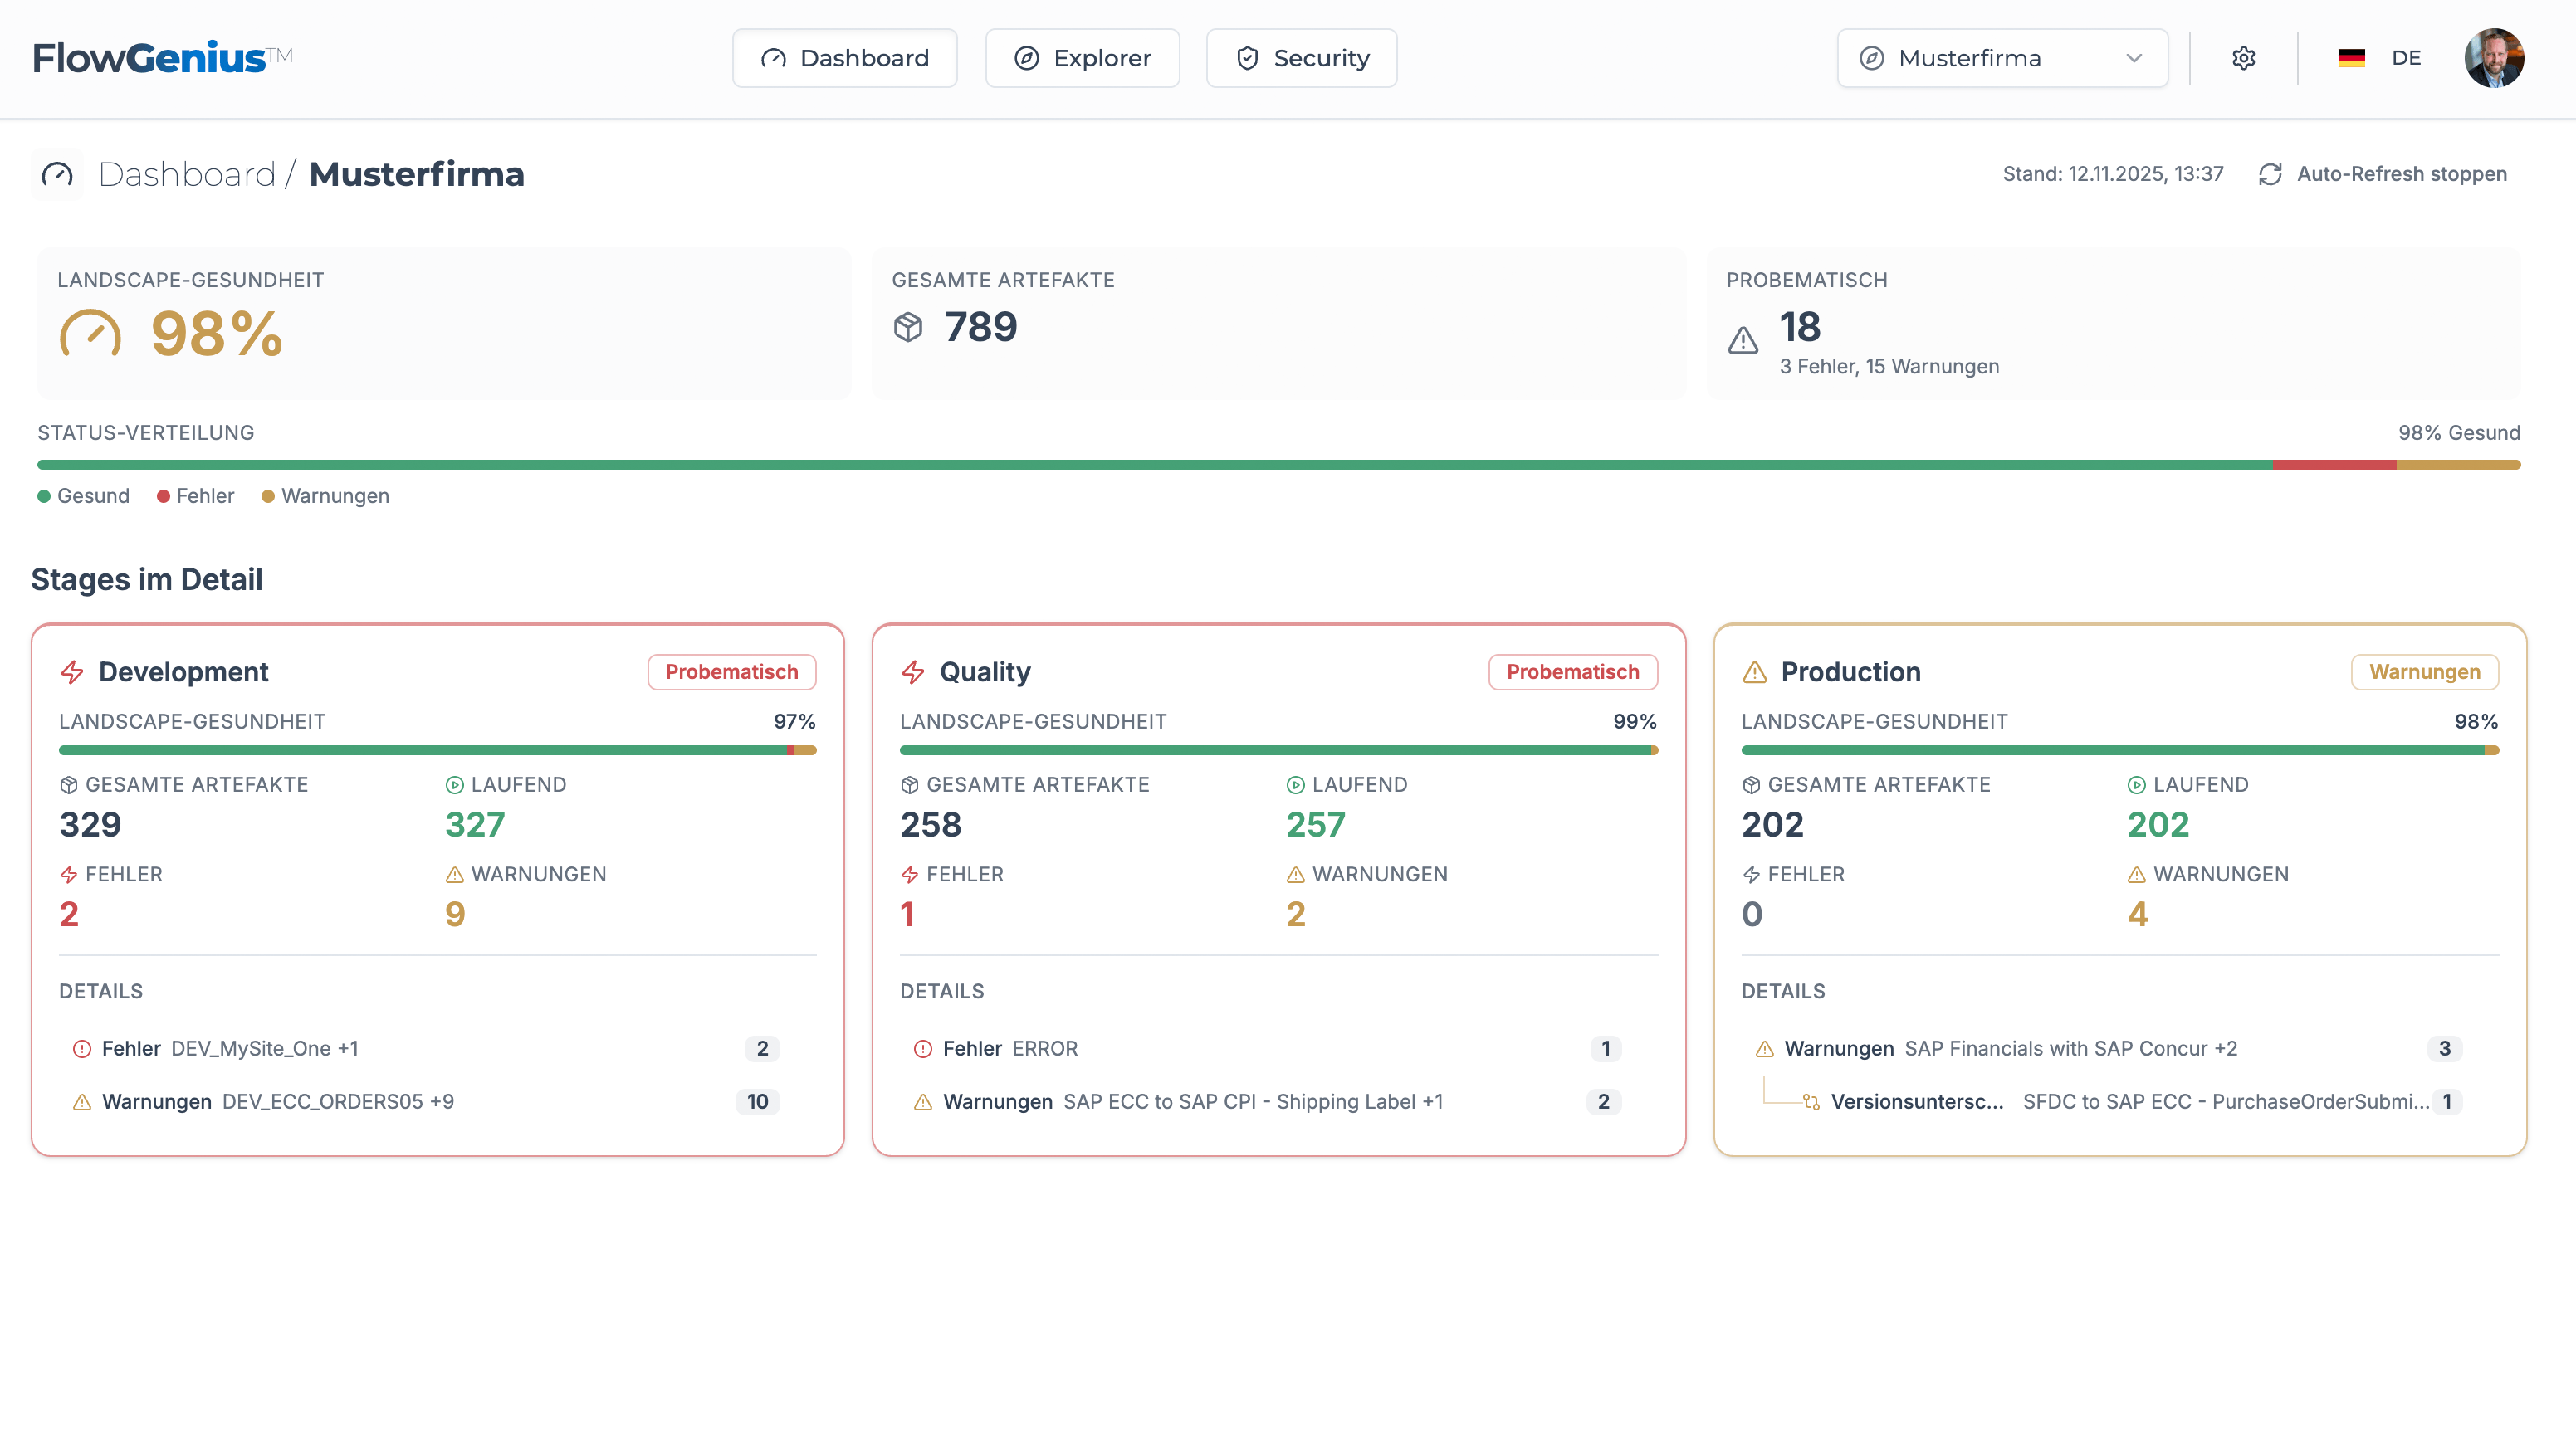Click the lightning icon next to Development
Viewport: 2576px width, 1449px height.
pyautogui.click(x=72, y=672)
